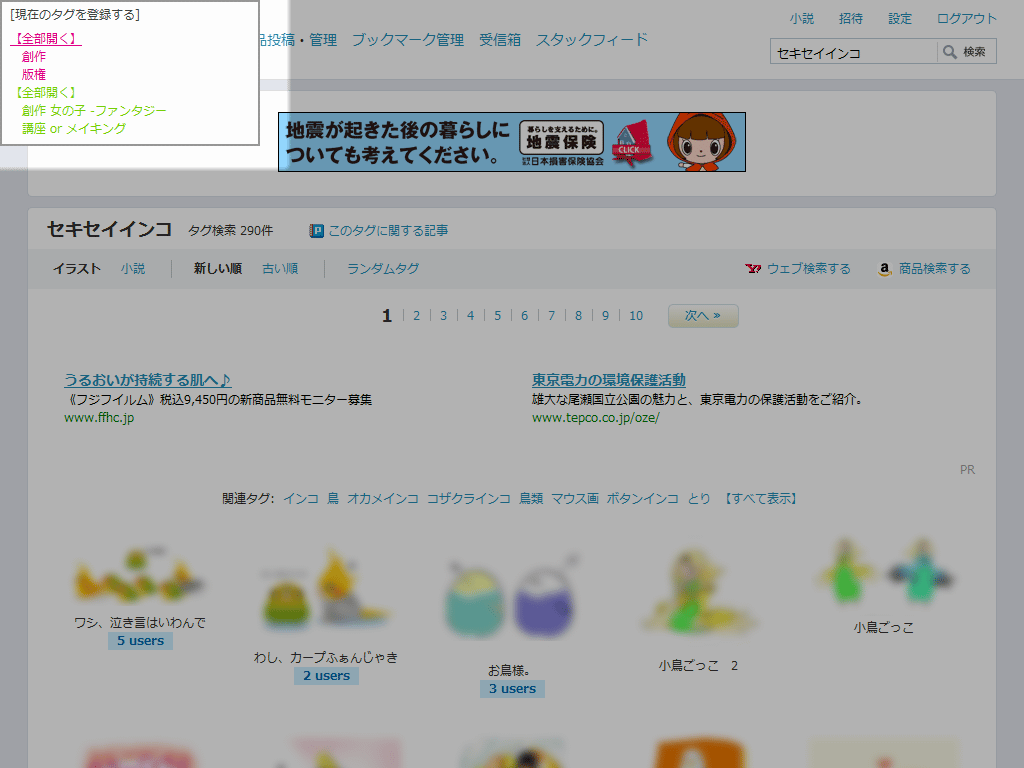
Task: Click the Yahoo web search icon
Action: click(753, 269)
